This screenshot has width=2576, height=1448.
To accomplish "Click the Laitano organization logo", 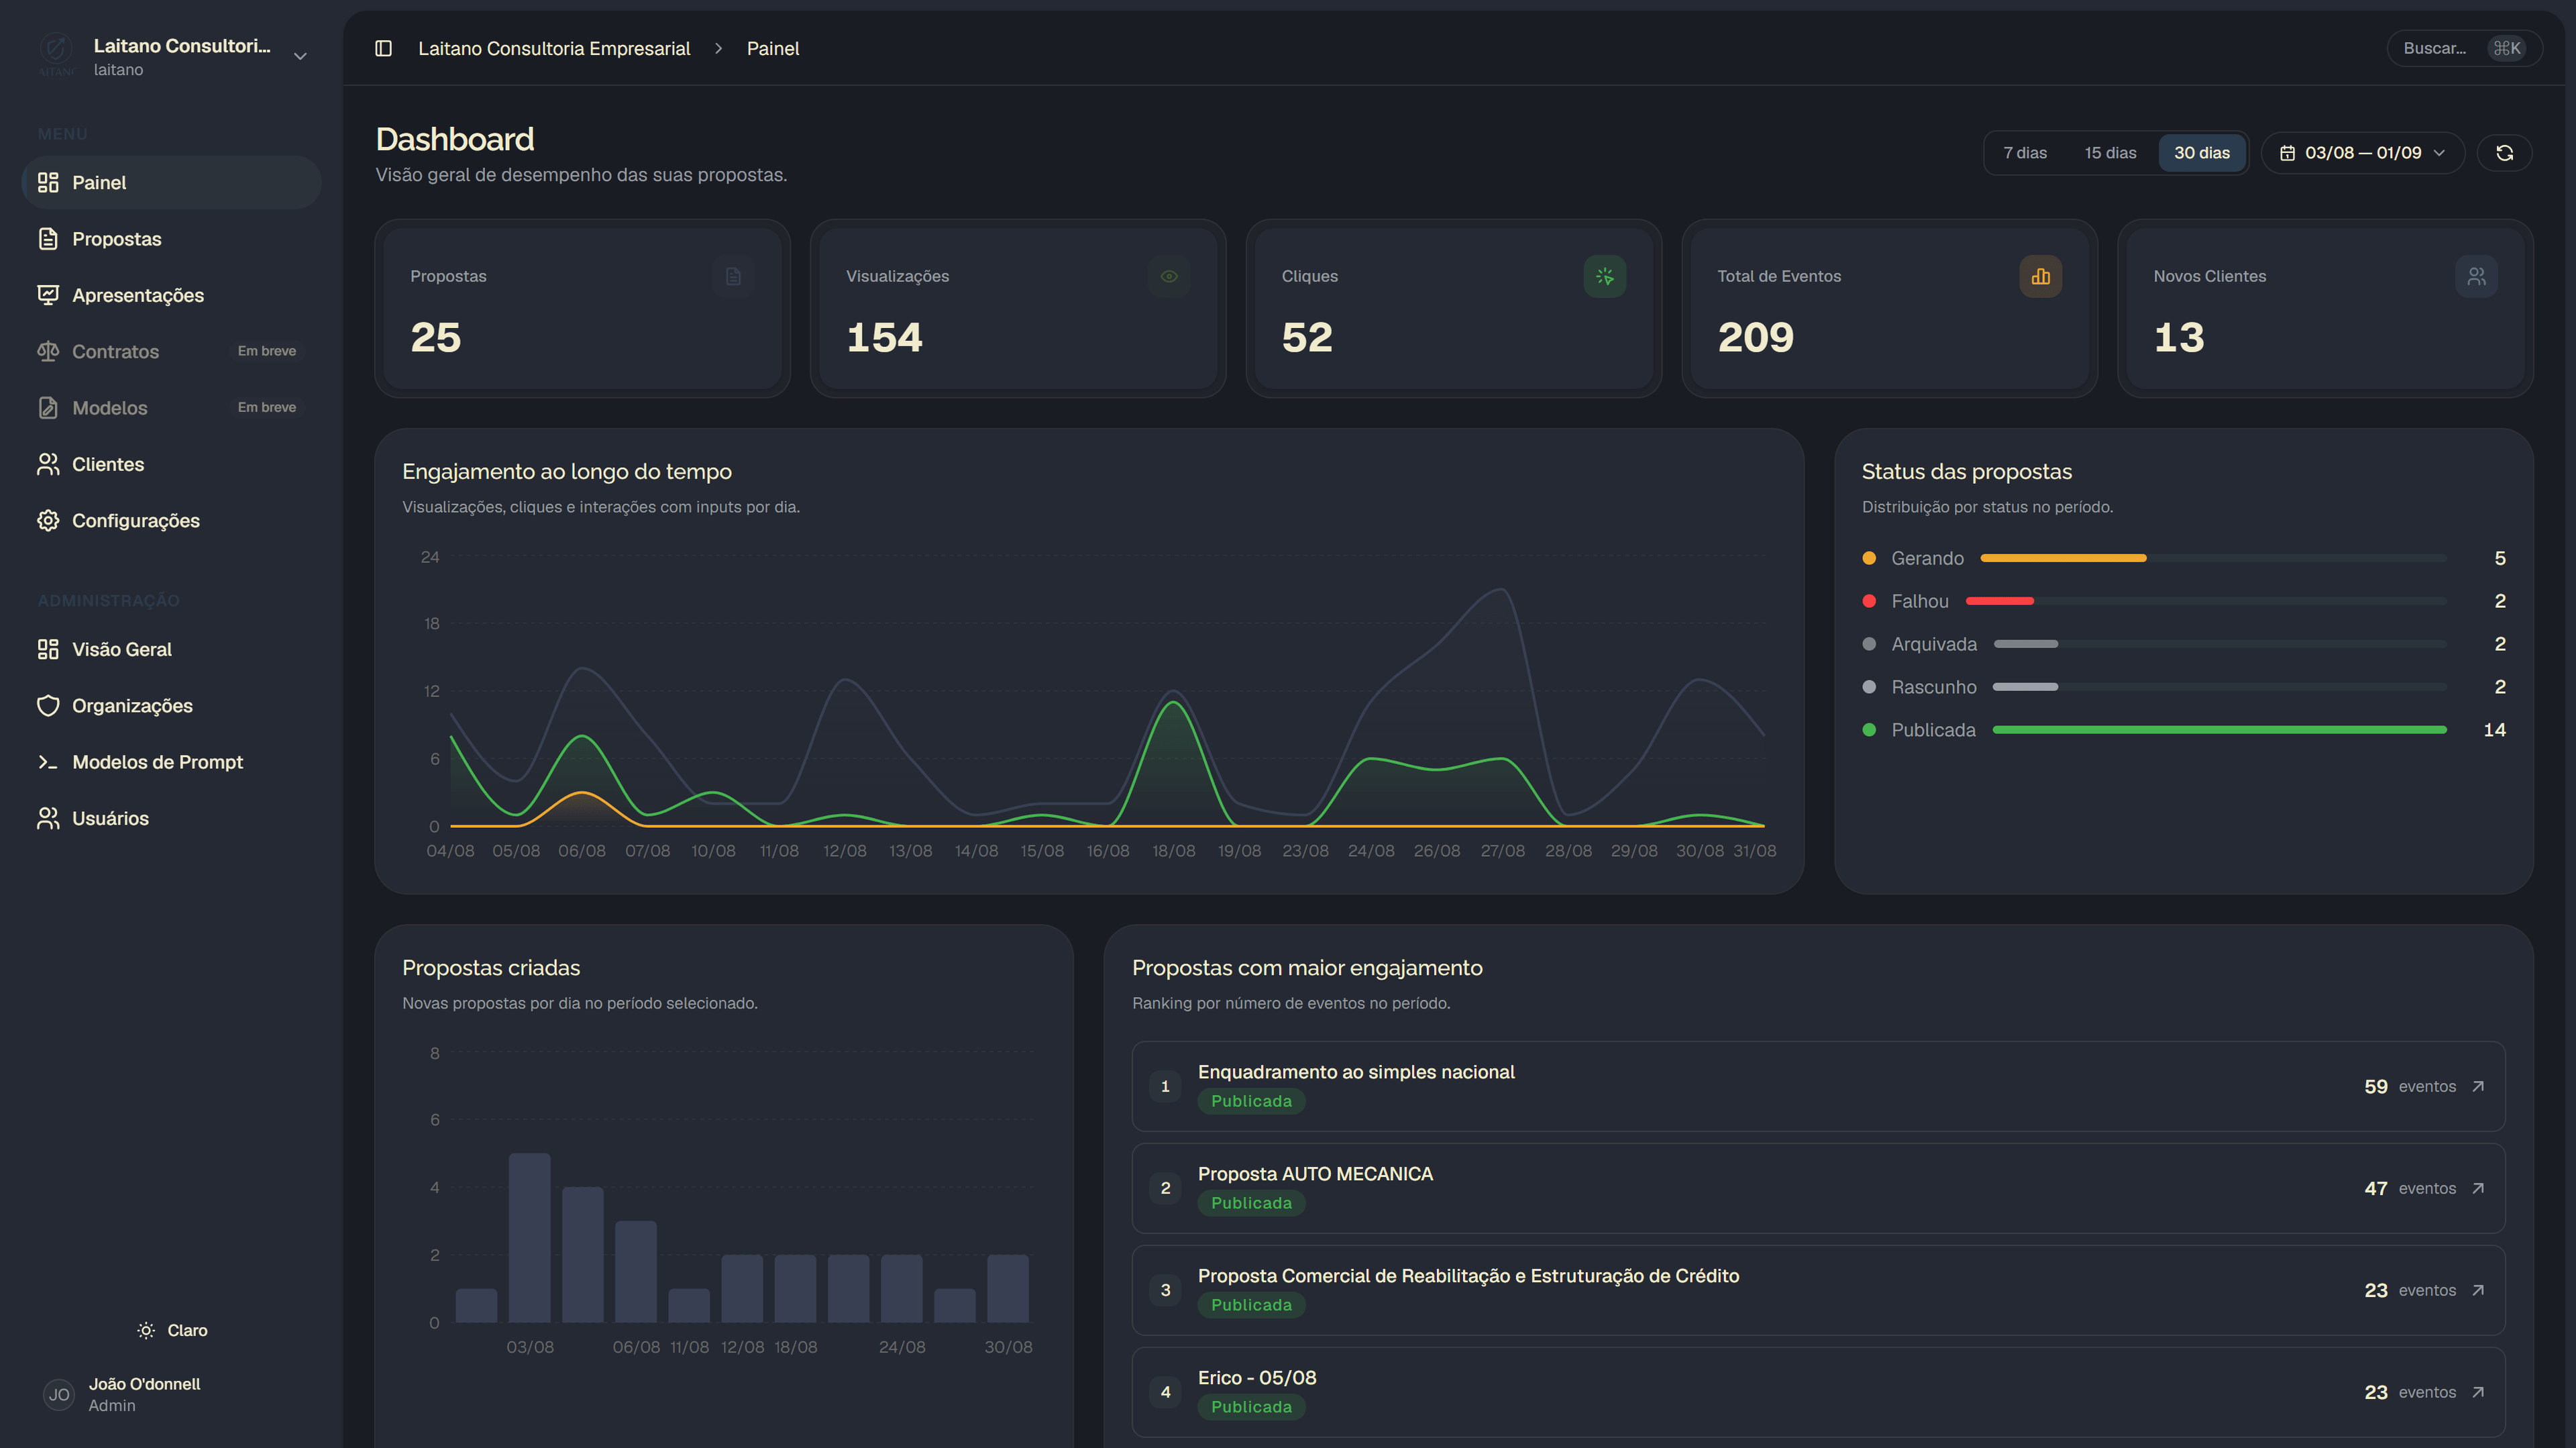I will coord(57,56).
